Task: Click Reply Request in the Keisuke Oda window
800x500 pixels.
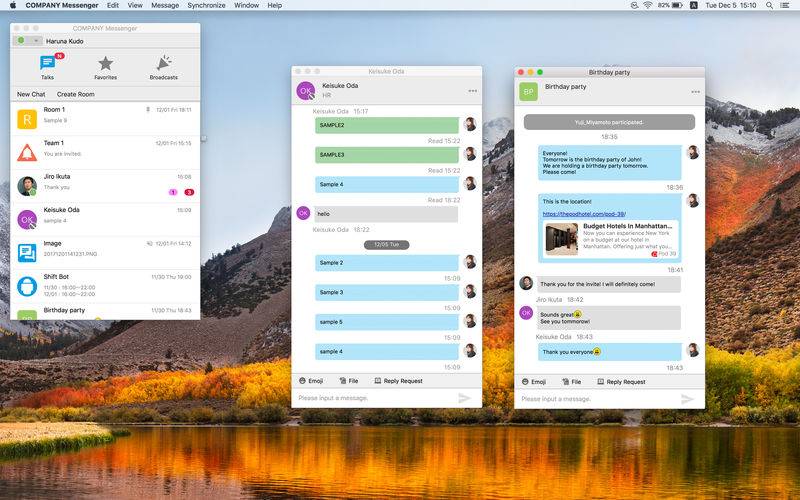Action: click(x=398, y=381)
